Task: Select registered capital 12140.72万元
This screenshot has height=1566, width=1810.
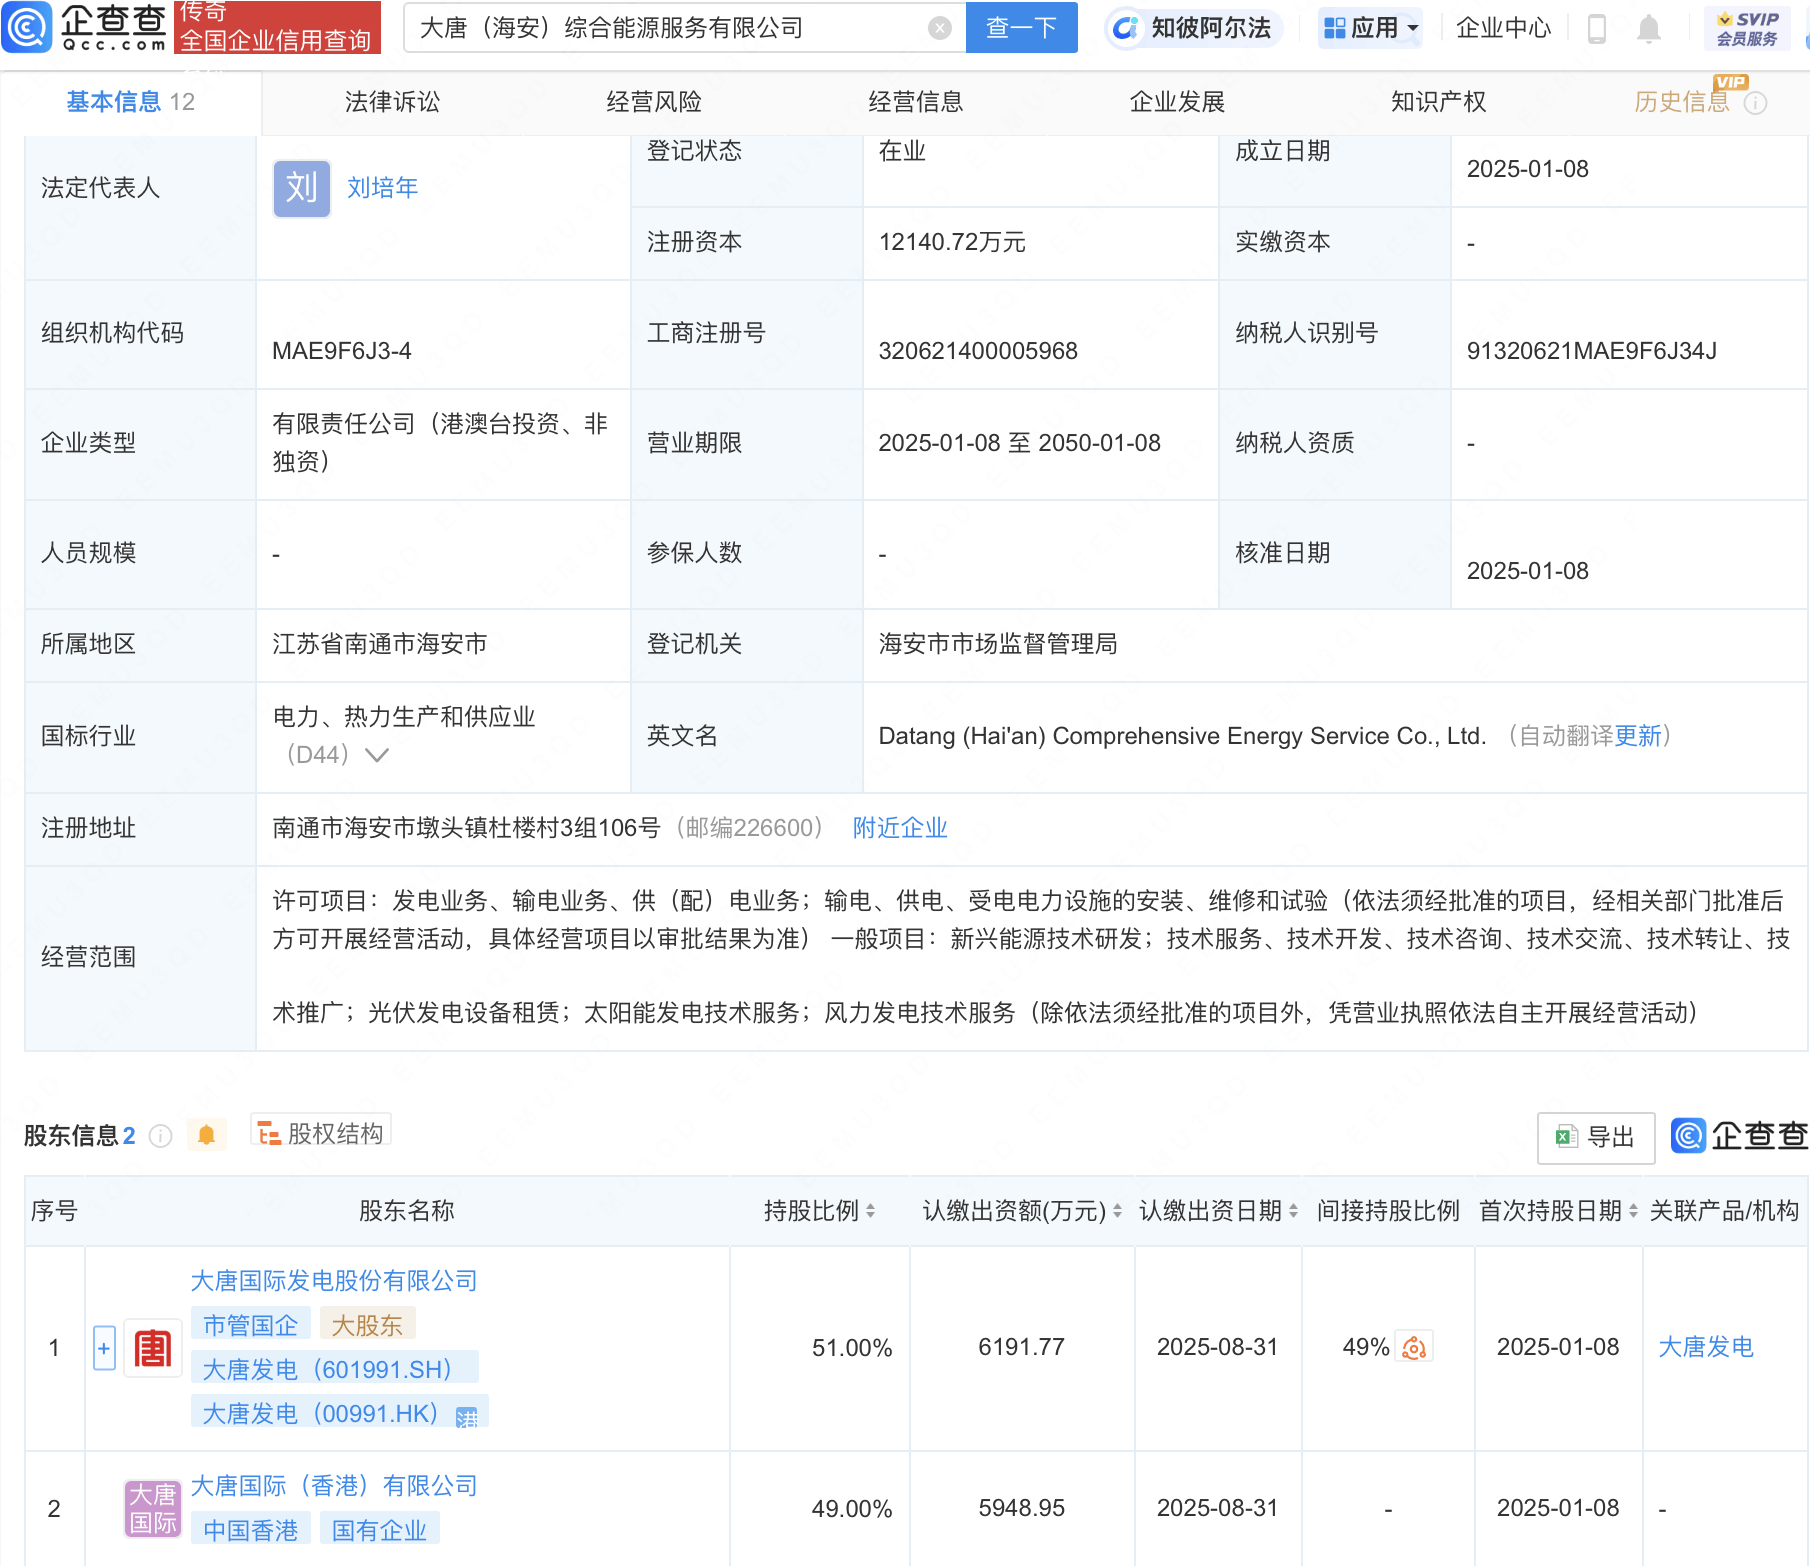Action: coord(952,242)
